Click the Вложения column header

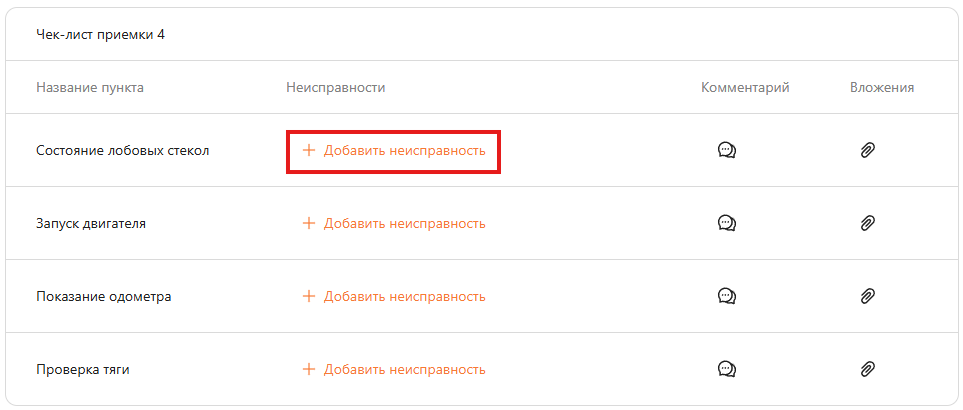(882, 87)
